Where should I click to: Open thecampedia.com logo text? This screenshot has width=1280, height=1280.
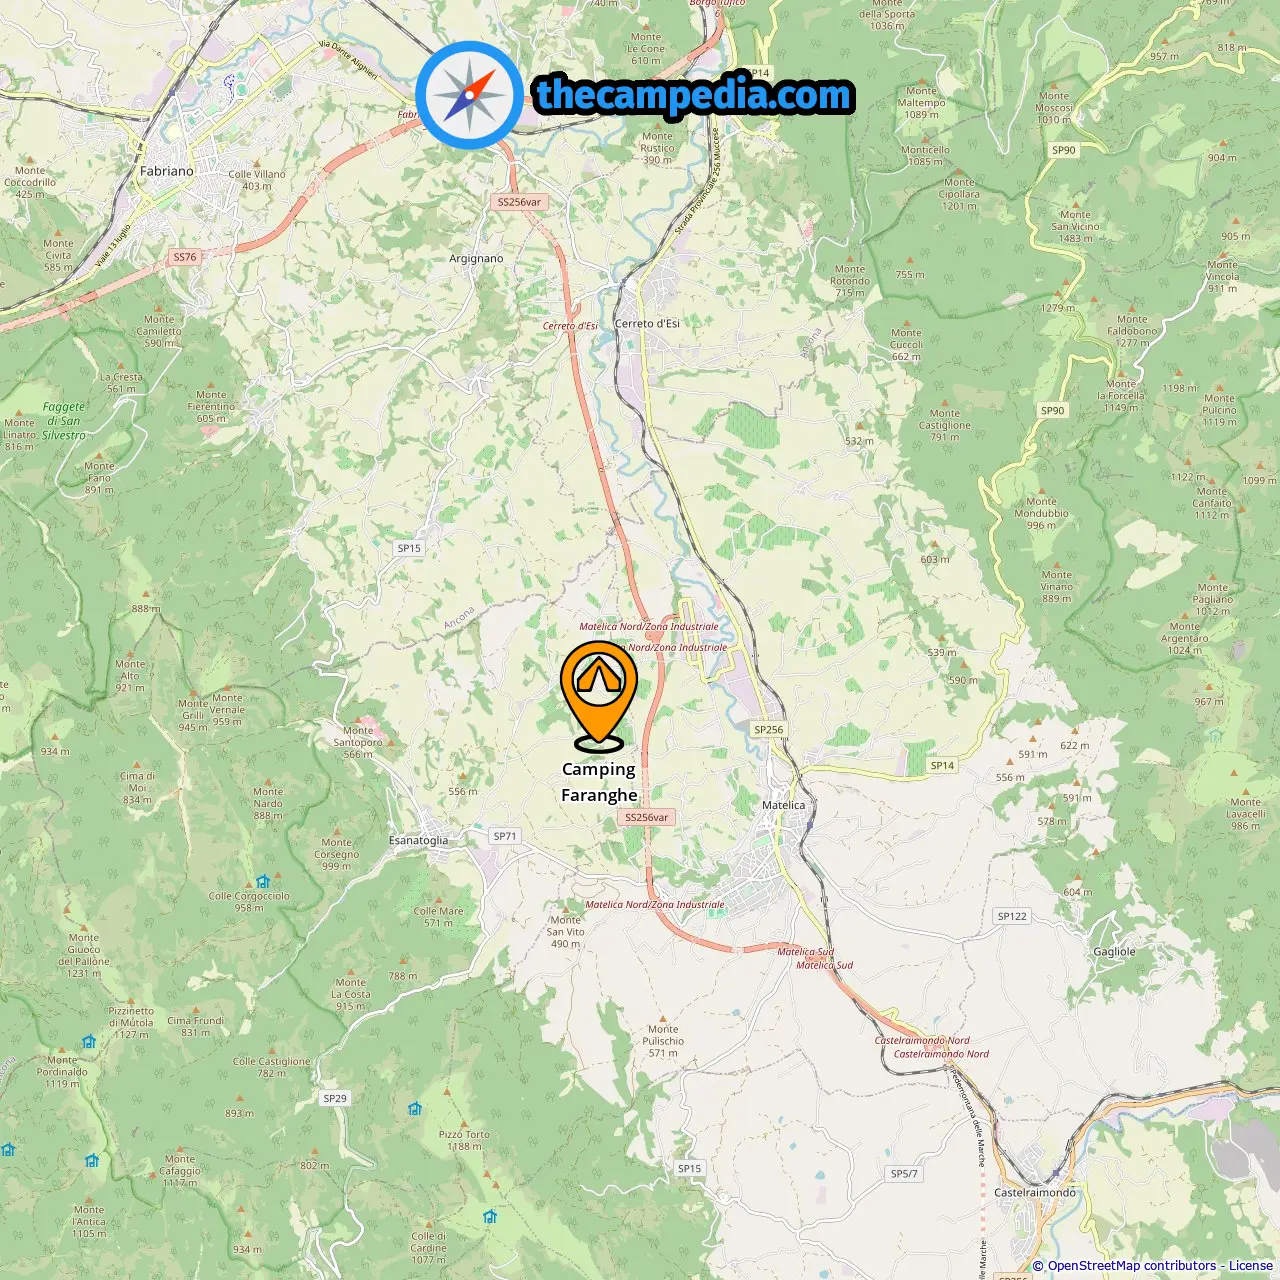pos(694,95)
